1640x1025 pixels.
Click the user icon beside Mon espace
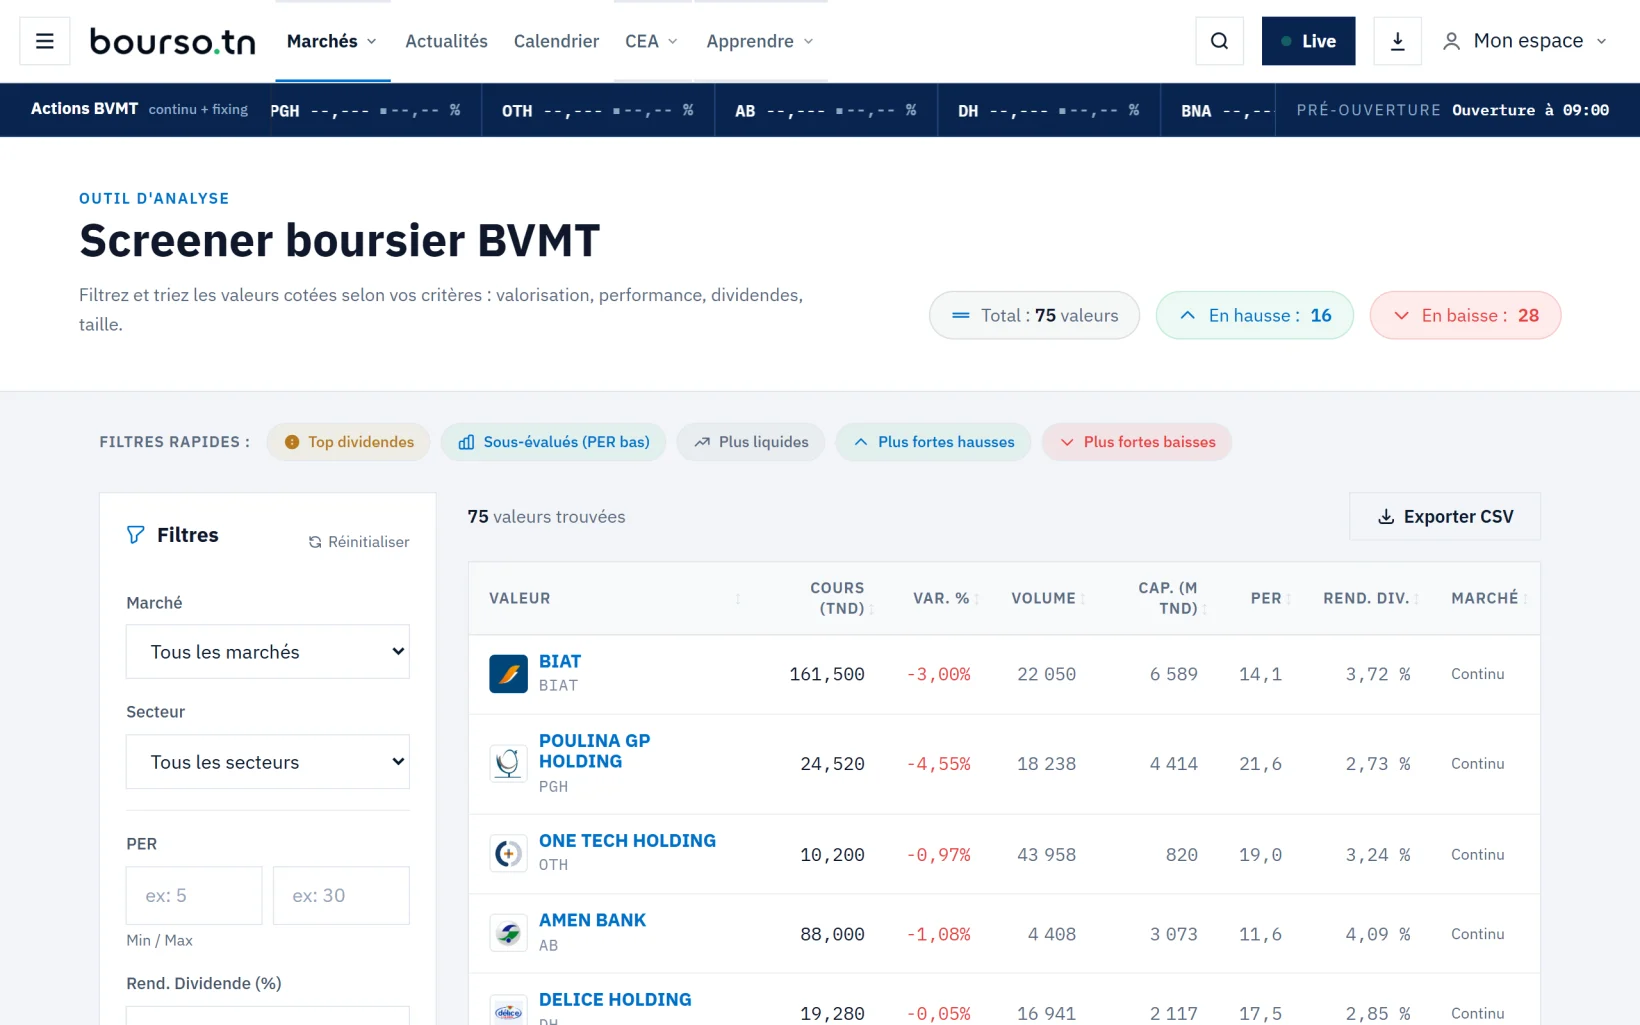(1451, 41)
